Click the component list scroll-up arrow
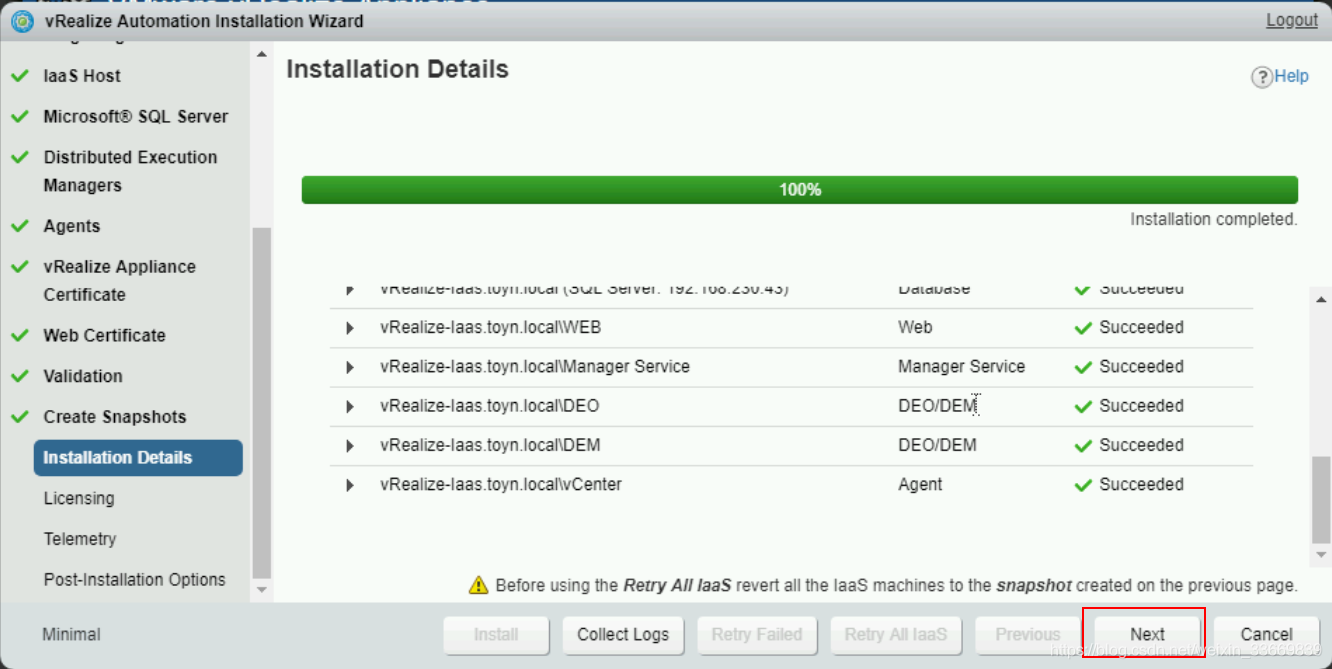The width and height of the screenshot is (1332, 669). [1321, 299]
